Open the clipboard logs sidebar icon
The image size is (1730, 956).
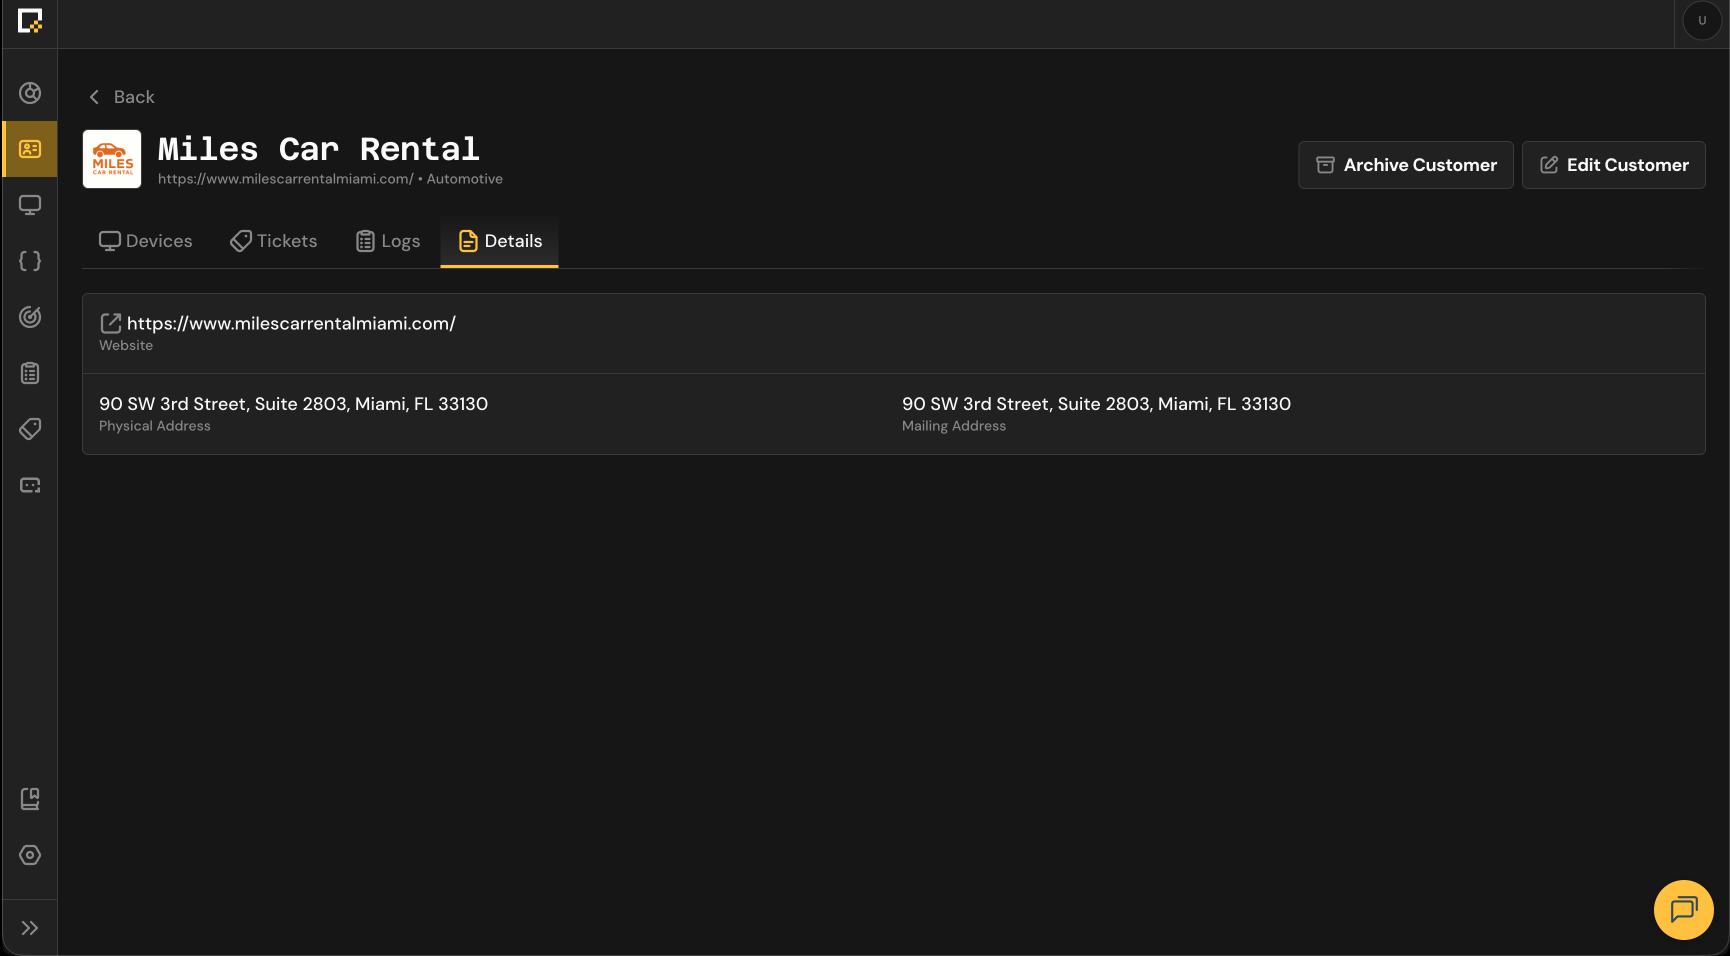tap(30, 373)
